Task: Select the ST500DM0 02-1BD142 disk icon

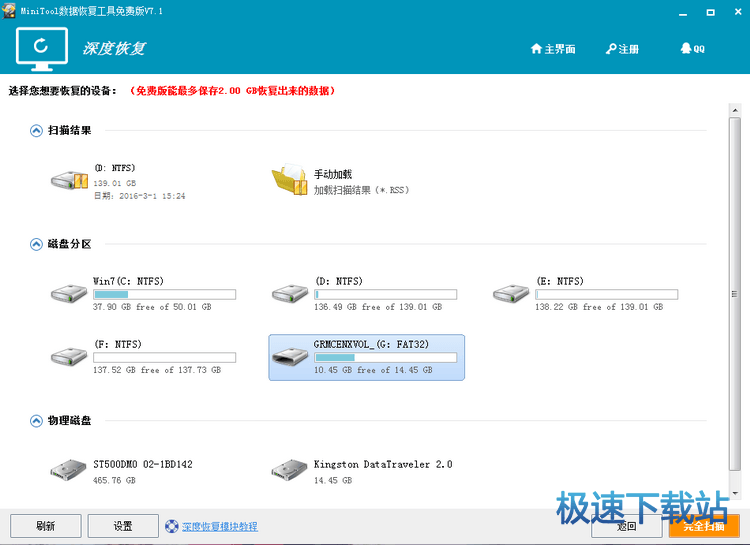Action: point(68,470)
